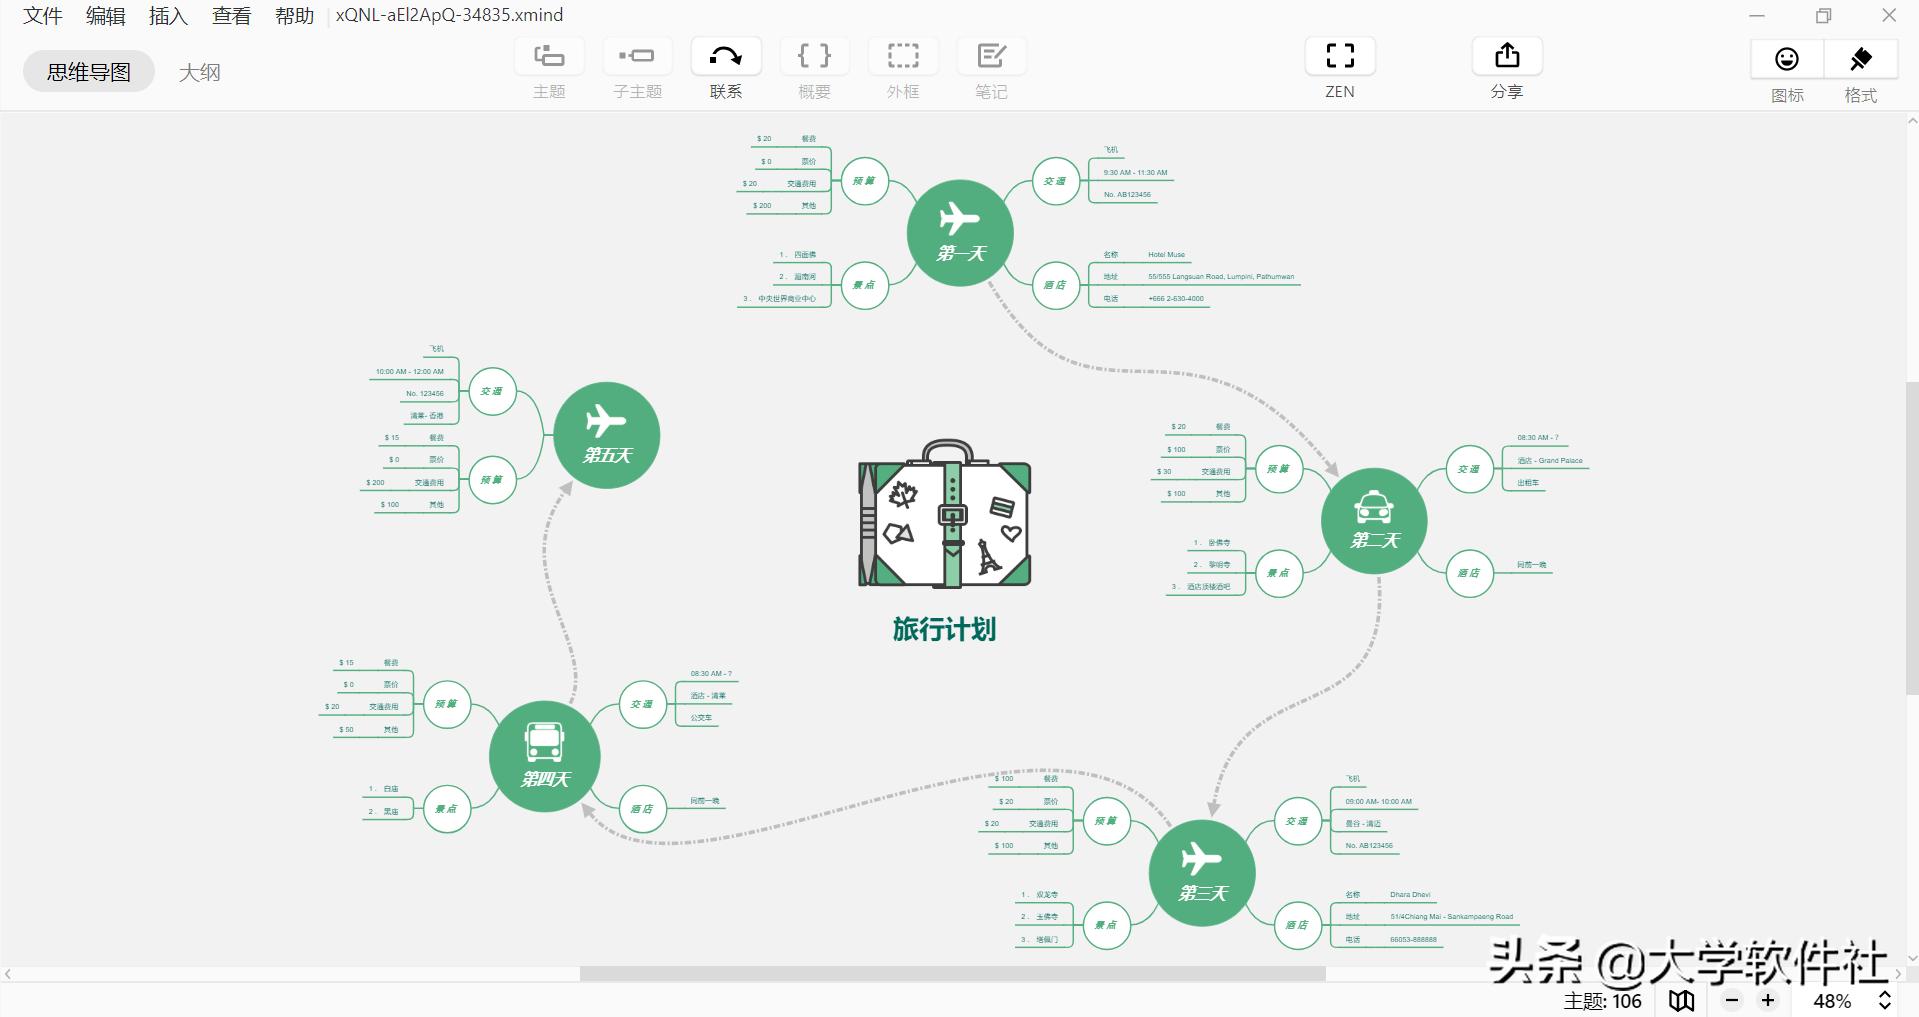Click the zoom in plus button
The height and width of the screenshot is (1017, 1919).
1767,1000
